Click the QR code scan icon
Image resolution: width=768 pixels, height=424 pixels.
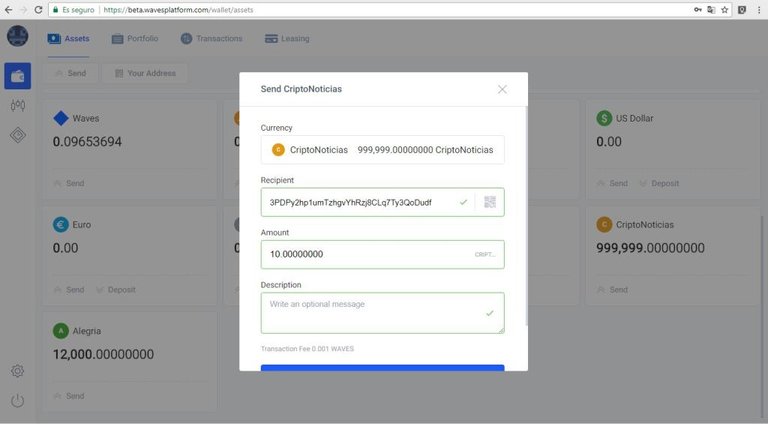pos(490,202)
